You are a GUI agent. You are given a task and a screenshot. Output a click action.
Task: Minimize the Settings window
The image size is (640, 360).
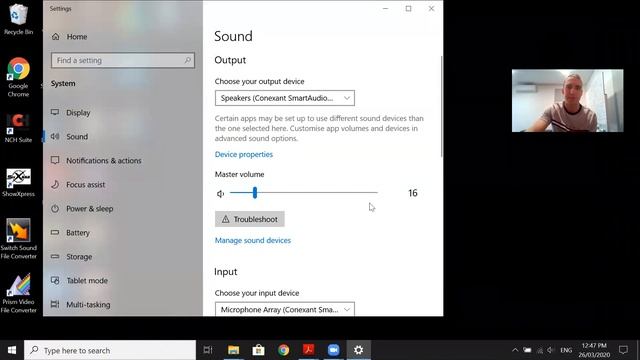tap(385, 9)
